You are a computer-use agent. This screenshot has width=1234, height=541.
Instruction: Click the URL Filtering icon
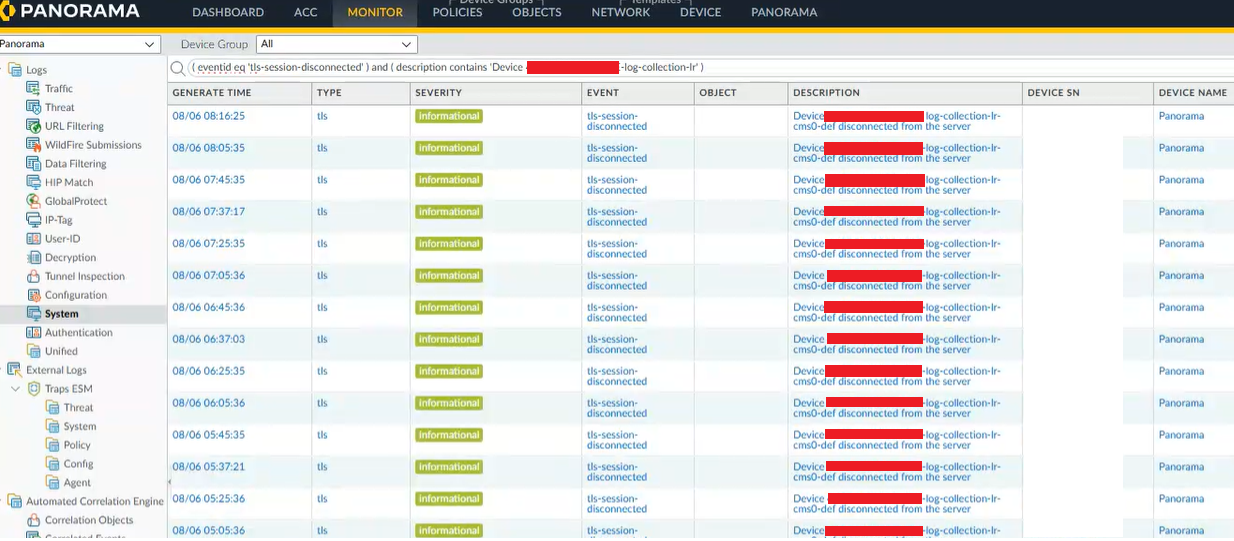tap(33, 126)
